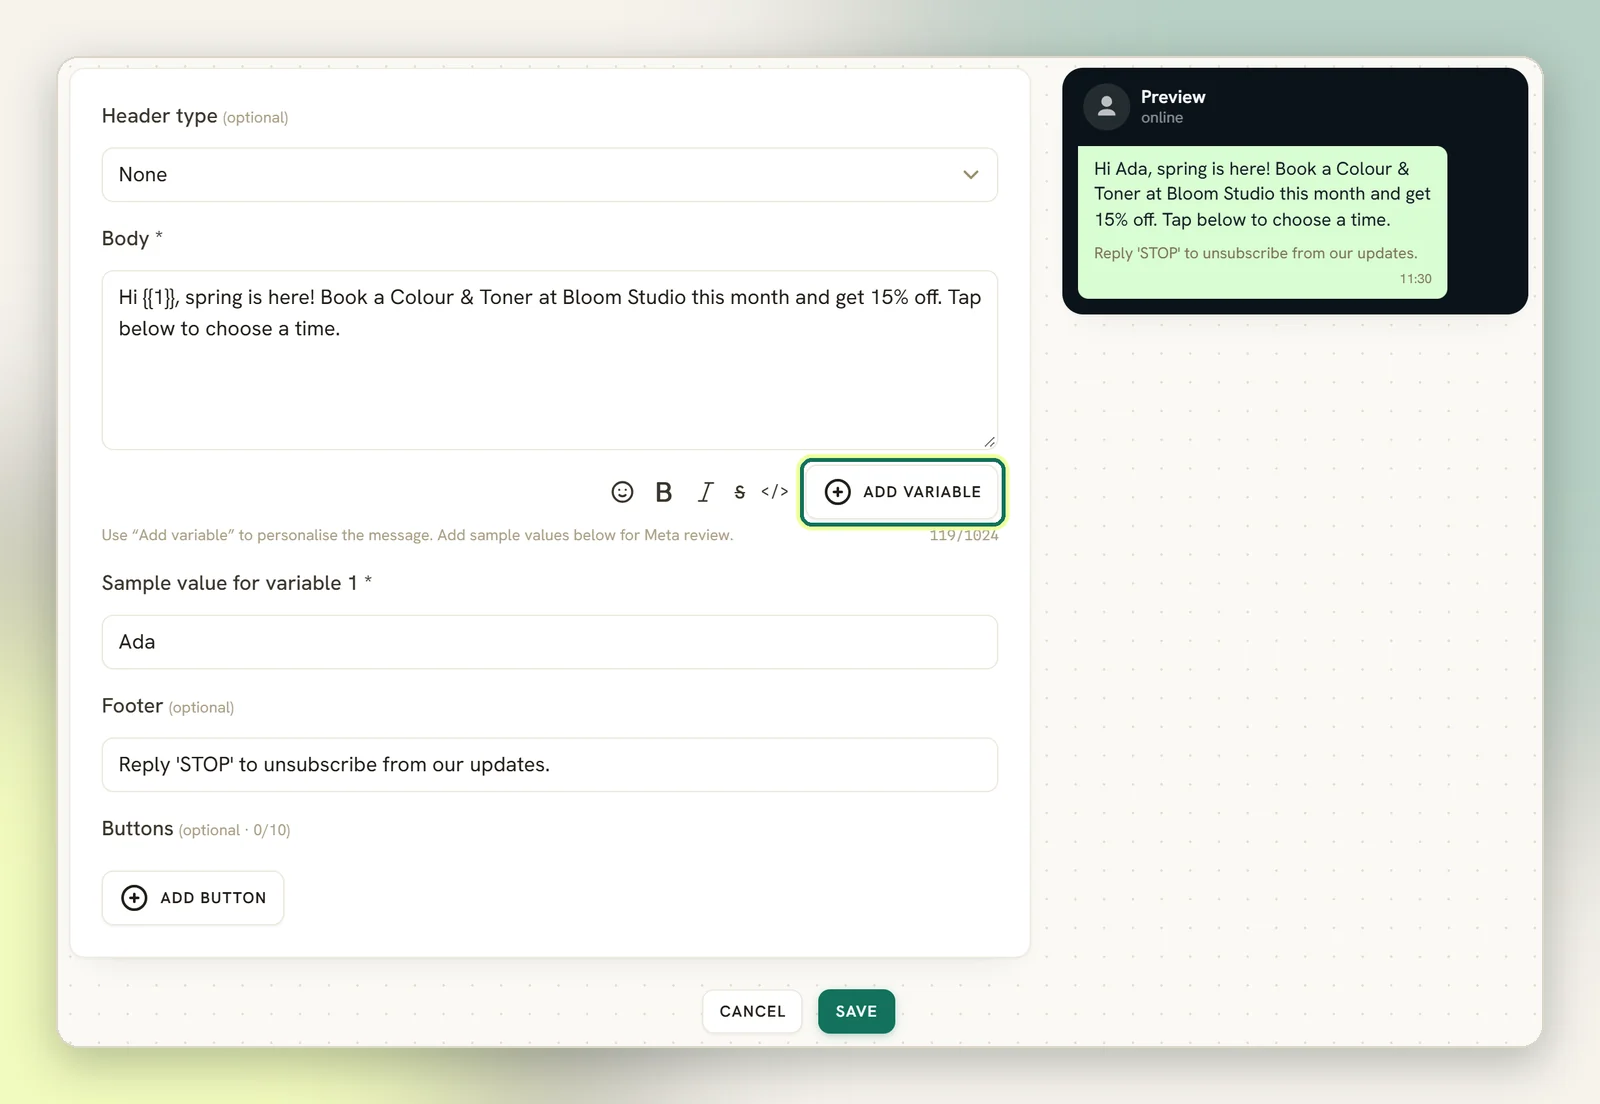
Task: Click the 'Header type' label
Action: coord(159,116)
